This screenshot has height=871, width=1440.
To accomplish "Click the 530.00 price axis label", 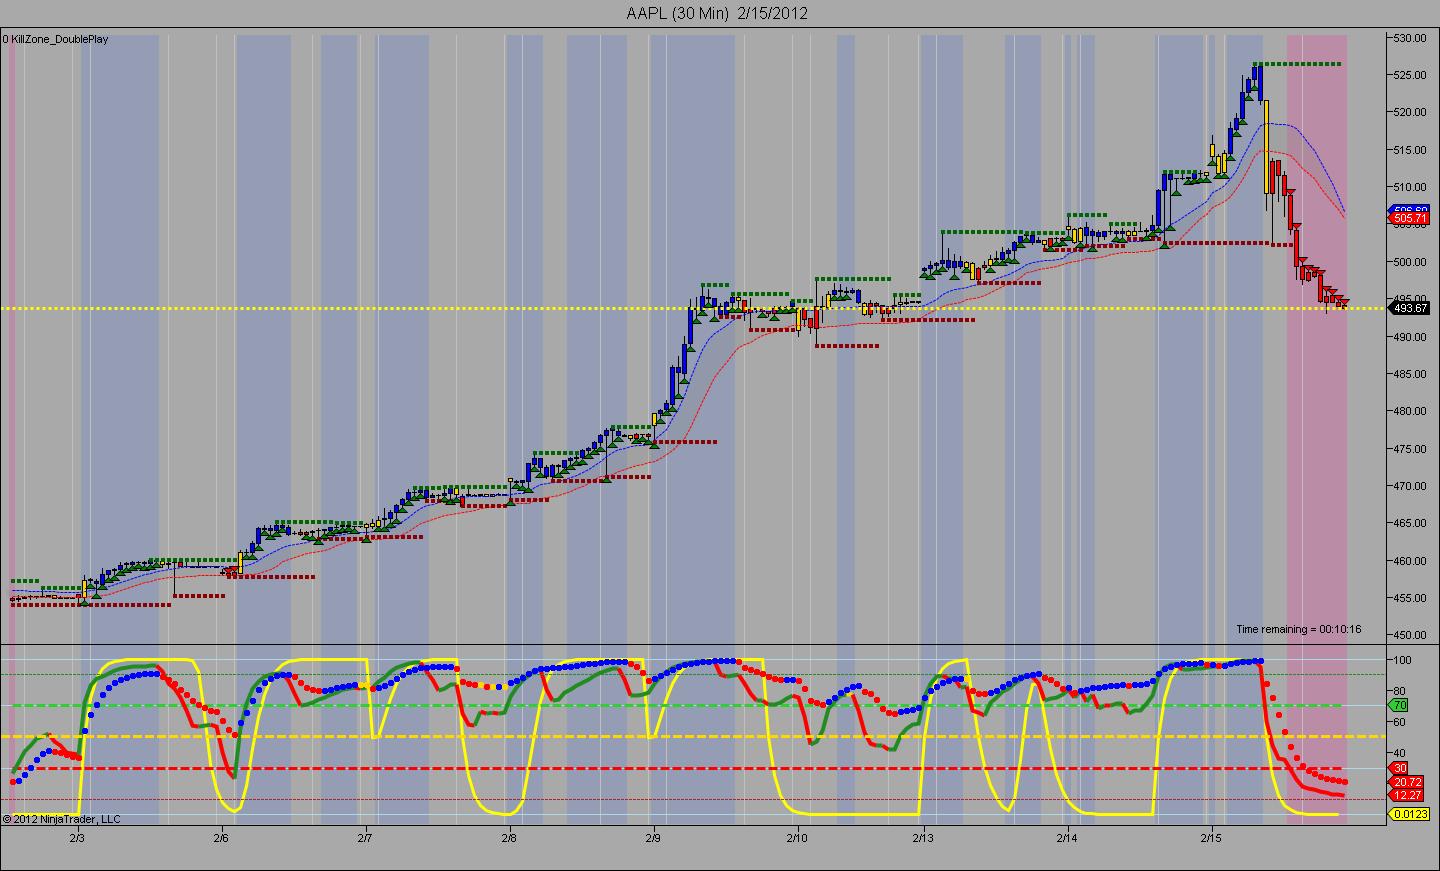I will click(x=1408, y=38).
